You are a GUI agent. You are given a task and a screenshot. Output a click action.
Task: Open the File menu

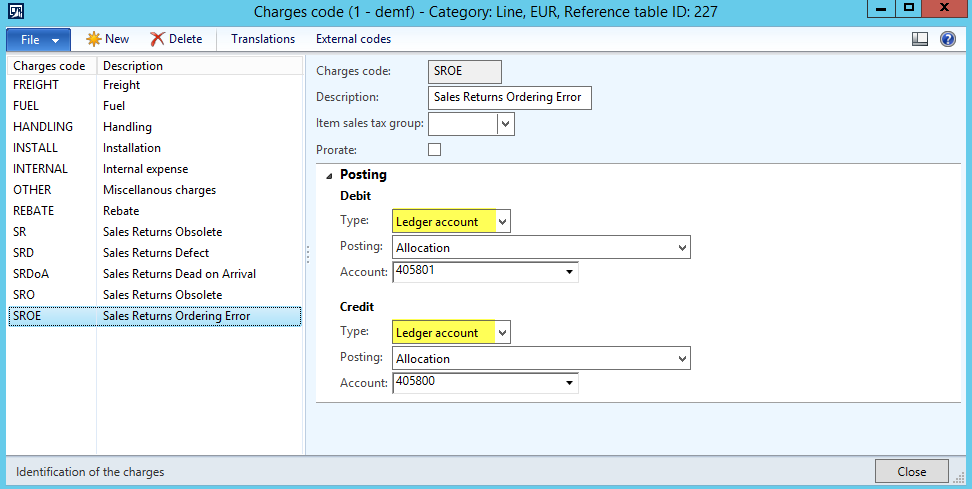point(38,39)
